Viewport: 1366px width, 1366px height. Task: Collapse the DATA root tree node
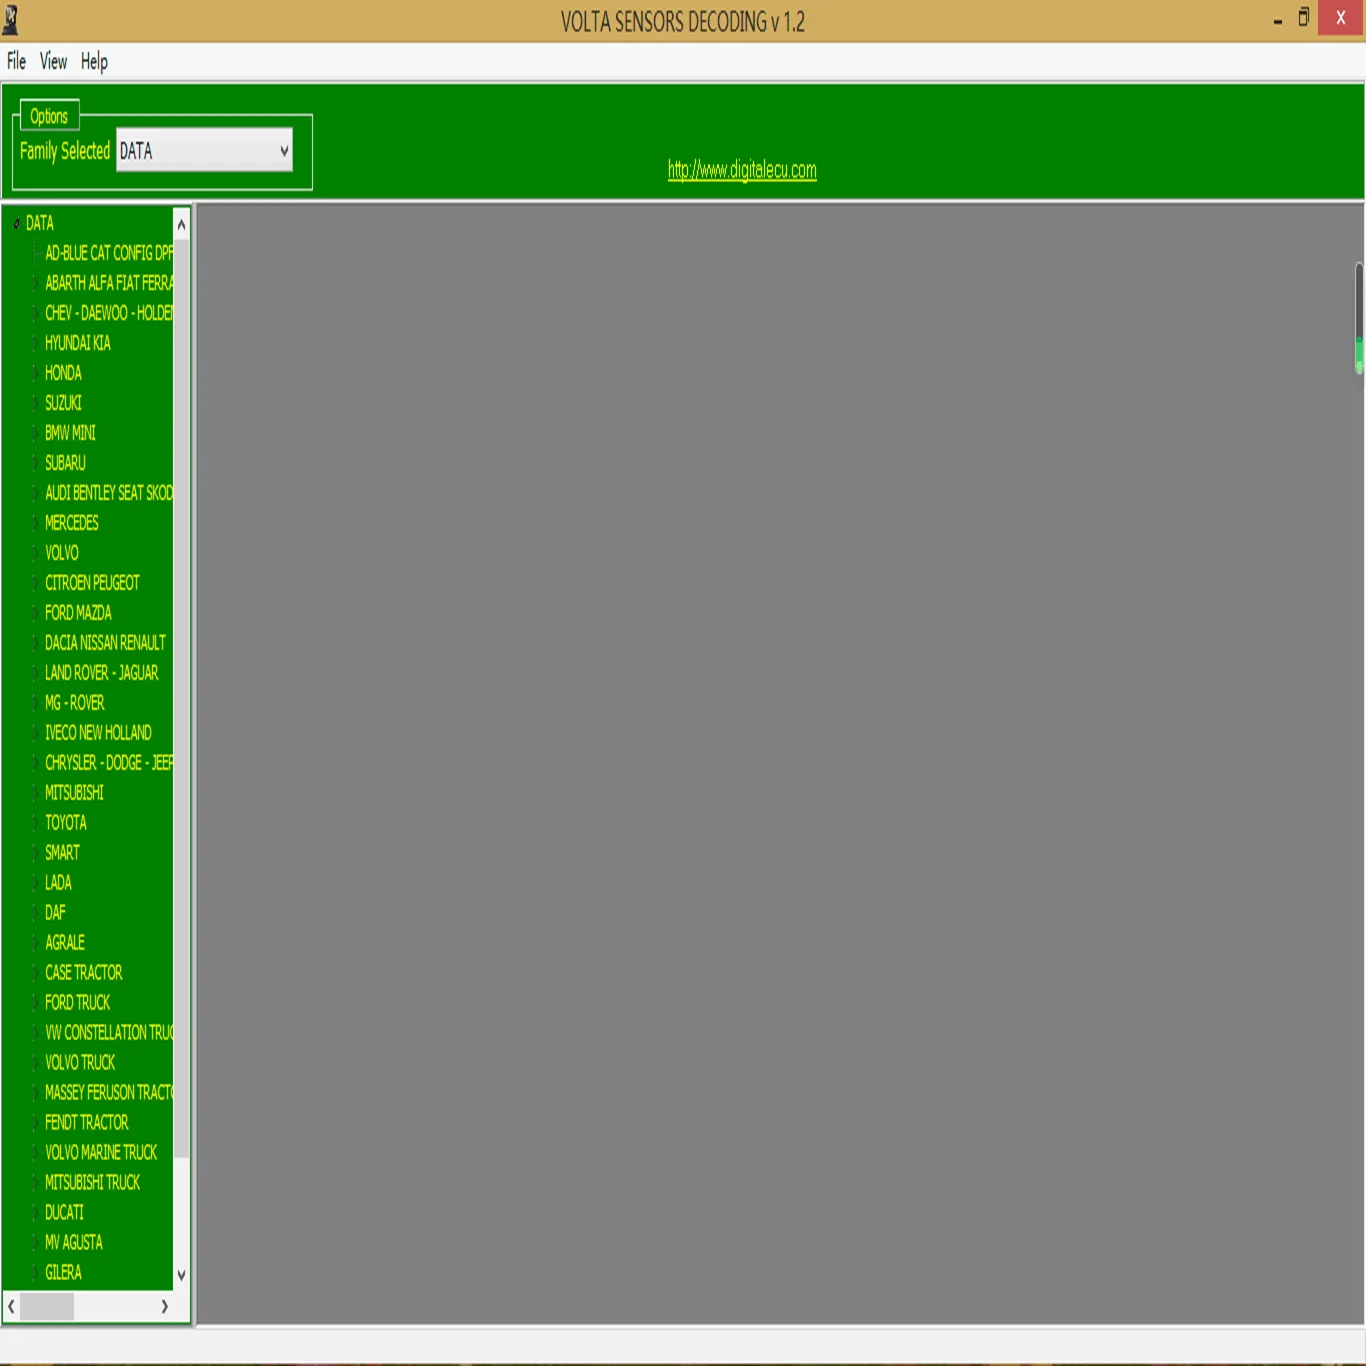16,223
